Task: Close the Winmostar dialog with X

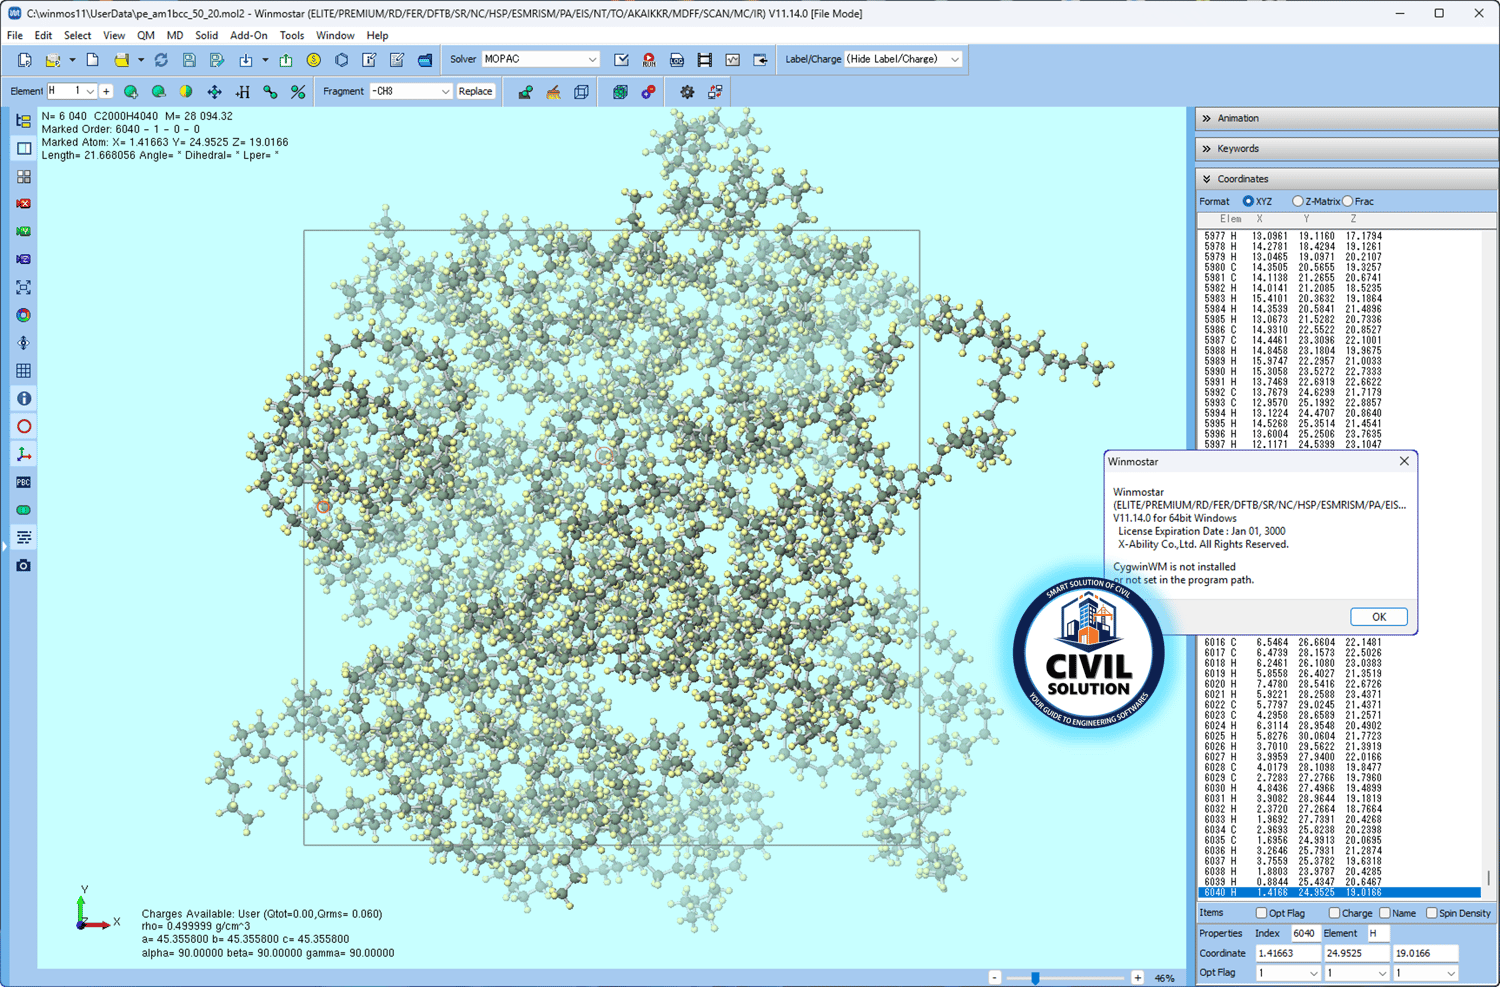Action: pyautogui.click(x=1404, y=462)
